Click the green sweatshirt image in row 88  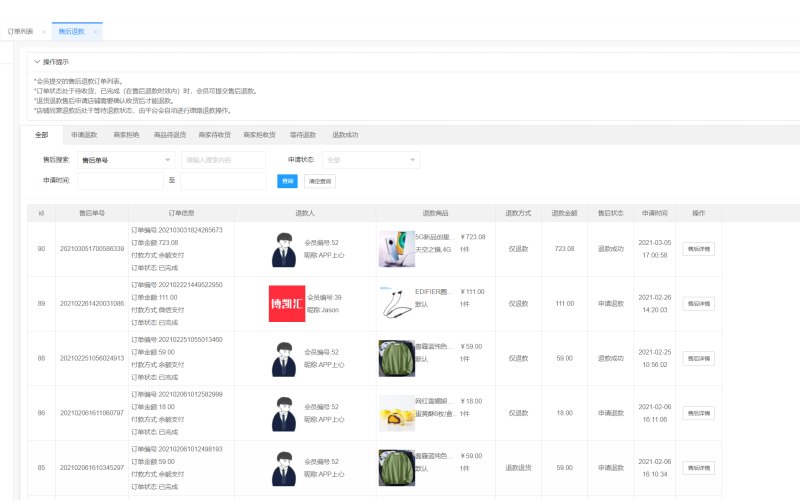click(396, 359)
